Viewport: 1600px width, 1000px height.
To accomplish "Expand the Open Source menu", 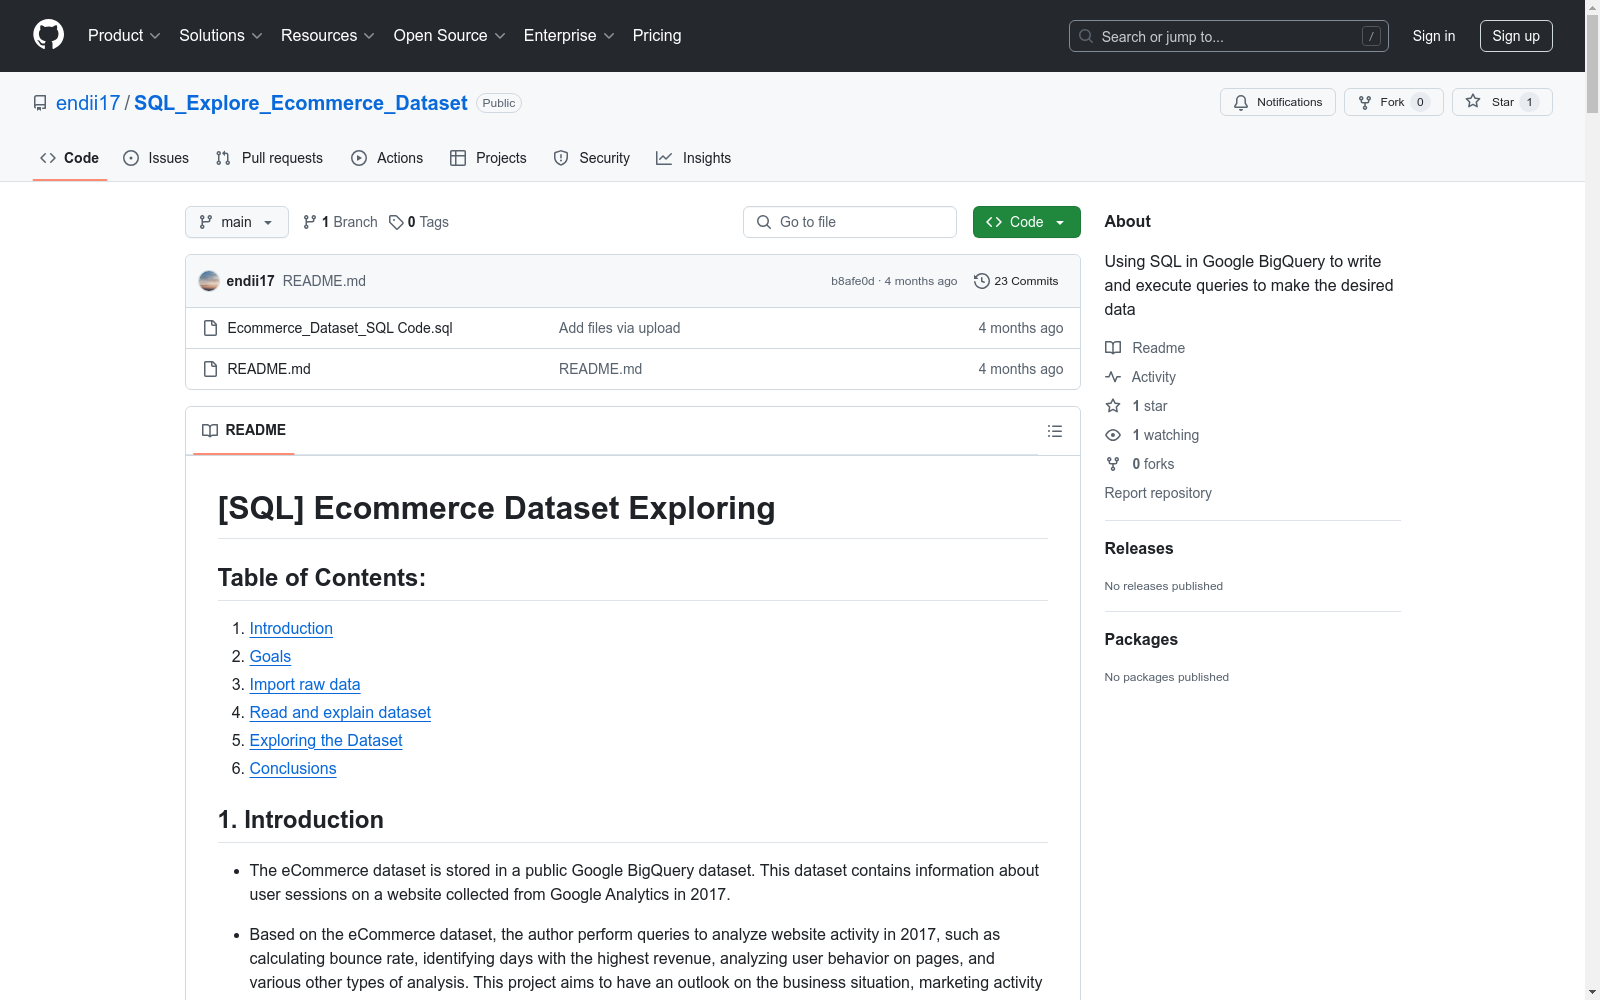I will (450, 35).
